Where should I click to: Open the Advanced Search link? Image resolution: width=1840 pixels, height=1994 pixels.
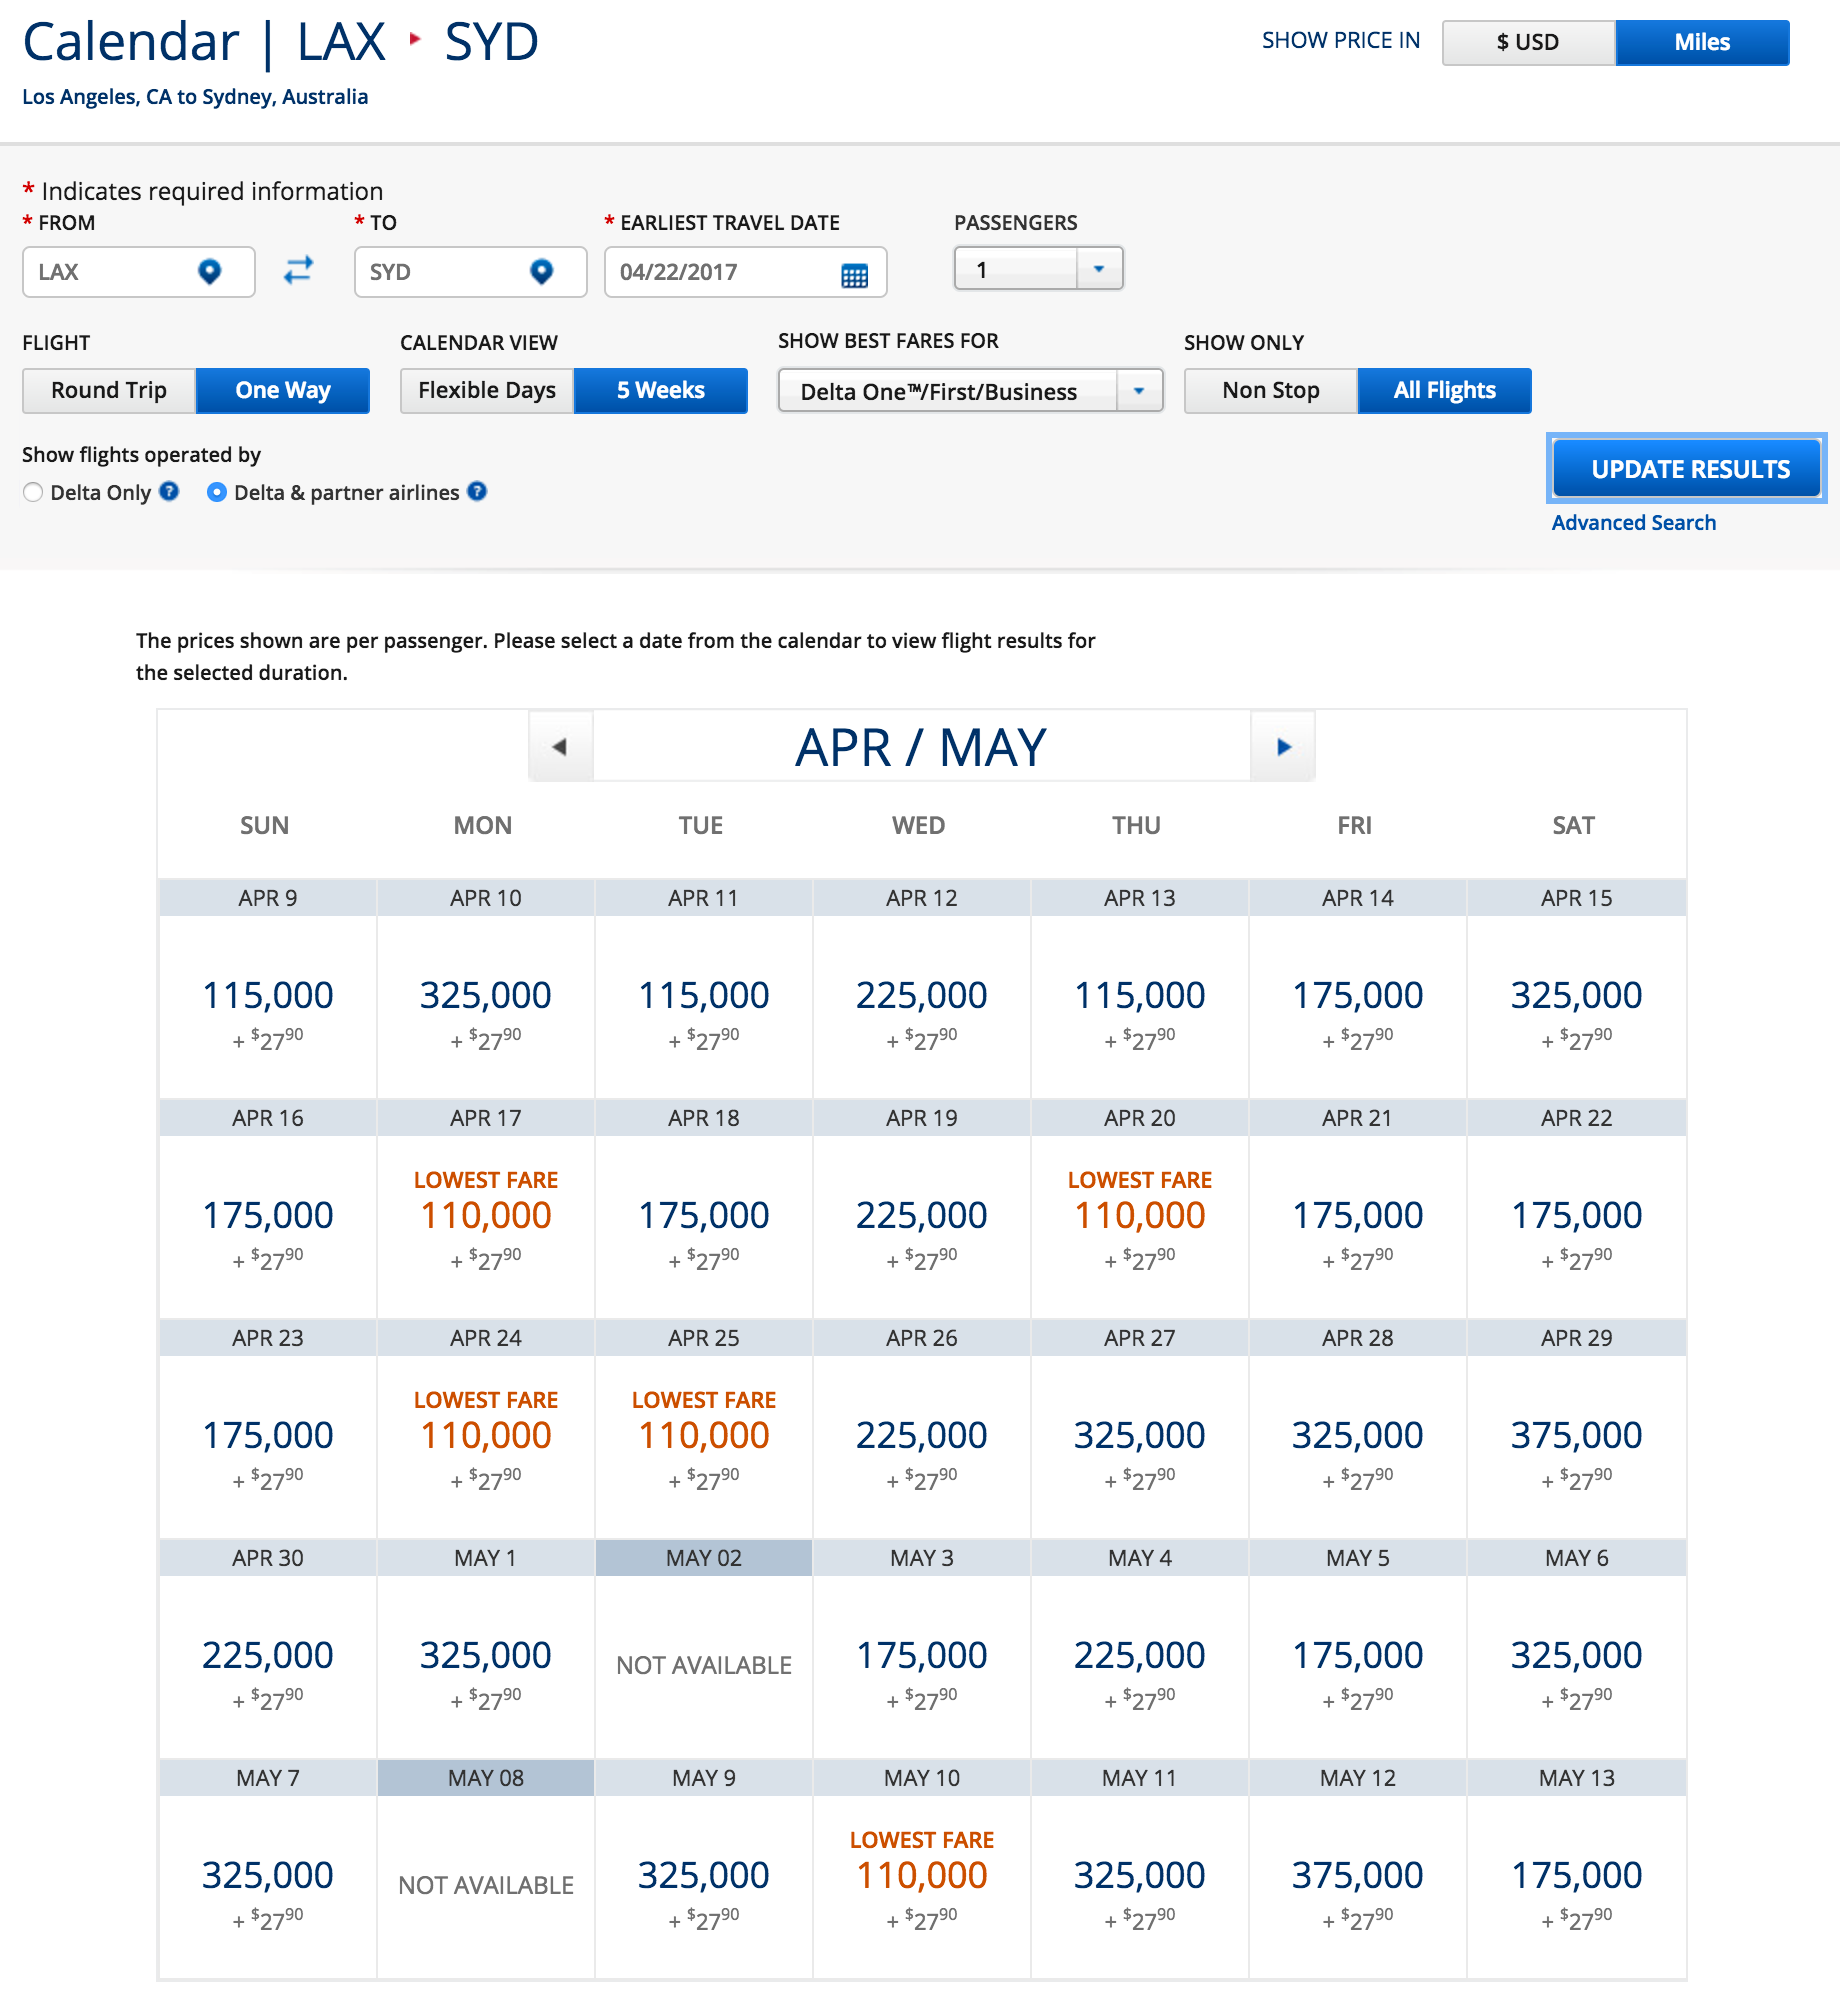(x=1633, y=523)
